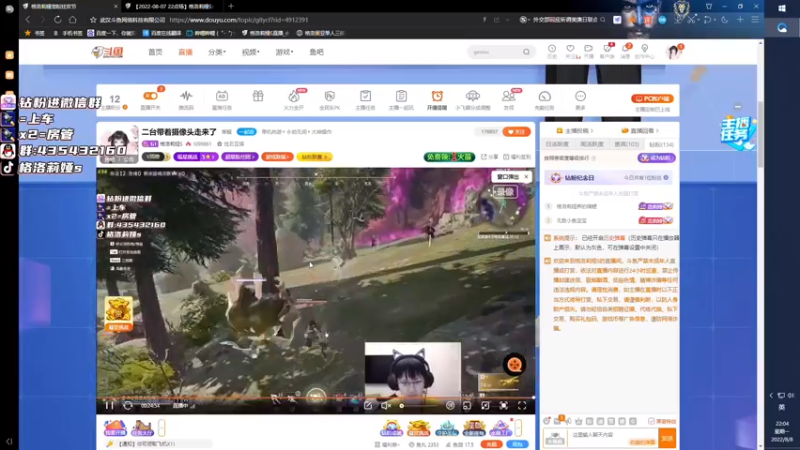
Task: Close the 窗口弹出 popup in video
Action: coord(526,177)
